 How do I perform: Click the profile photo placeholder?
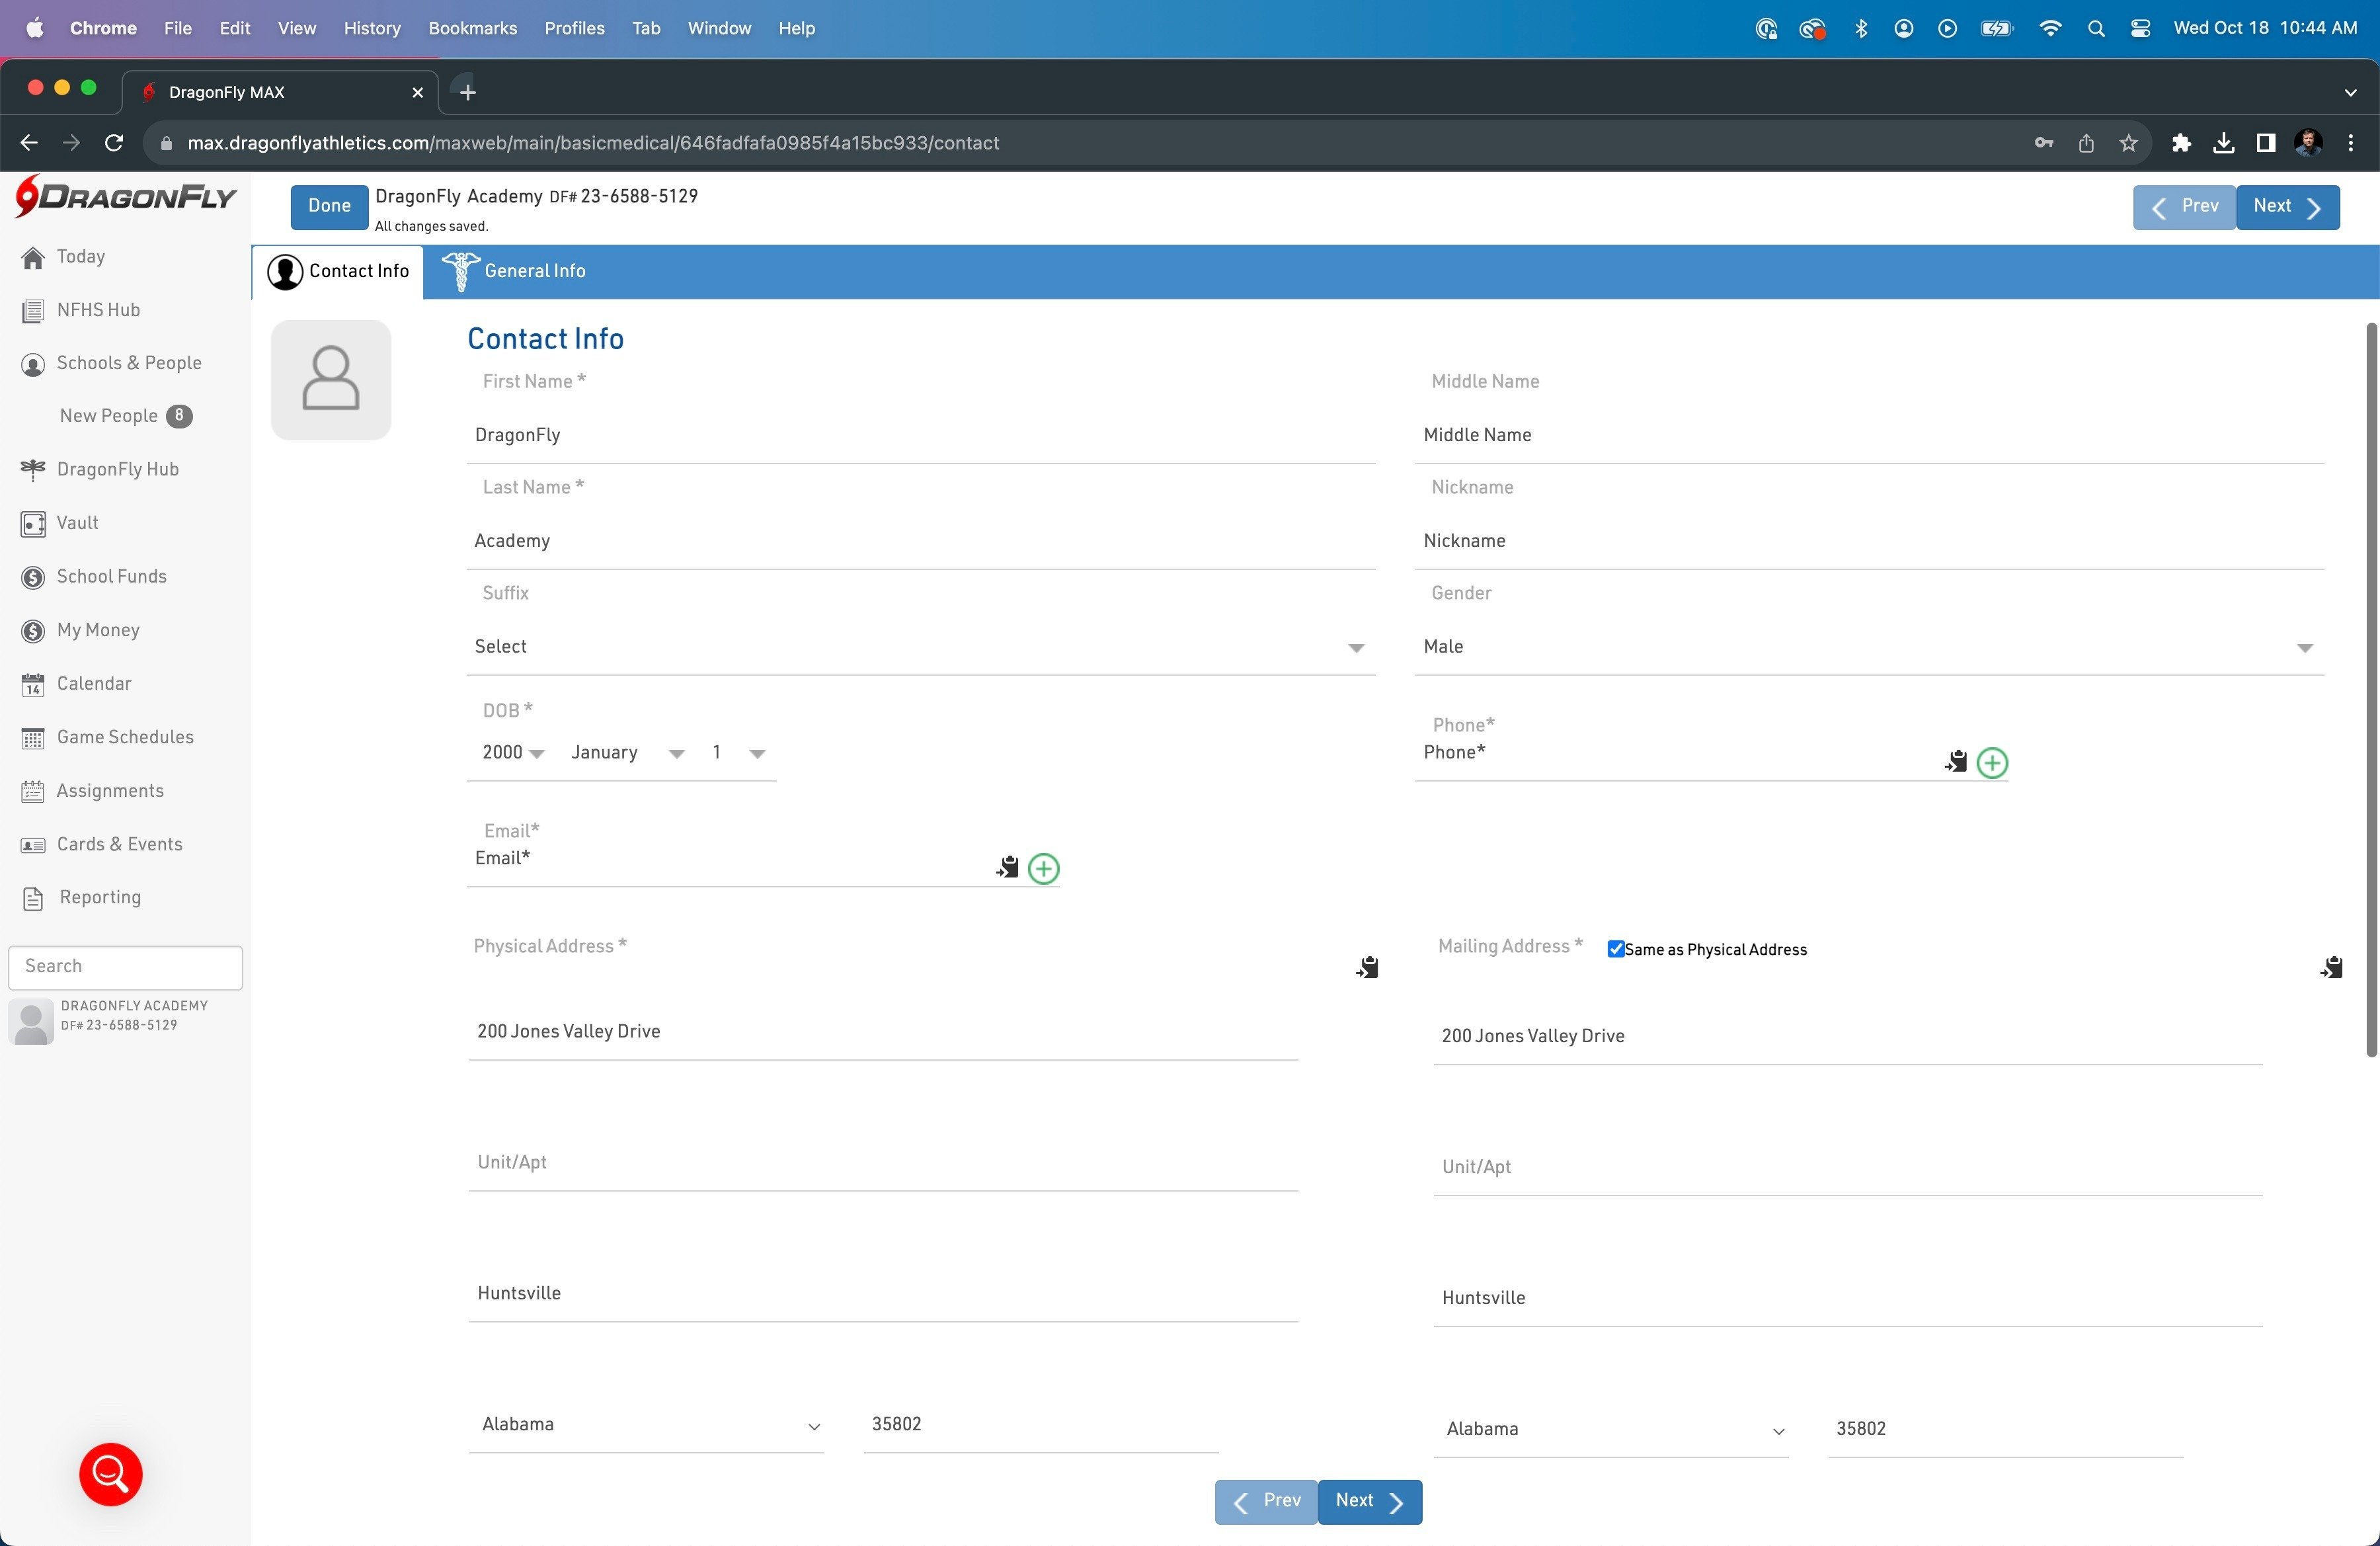[331, 380]
